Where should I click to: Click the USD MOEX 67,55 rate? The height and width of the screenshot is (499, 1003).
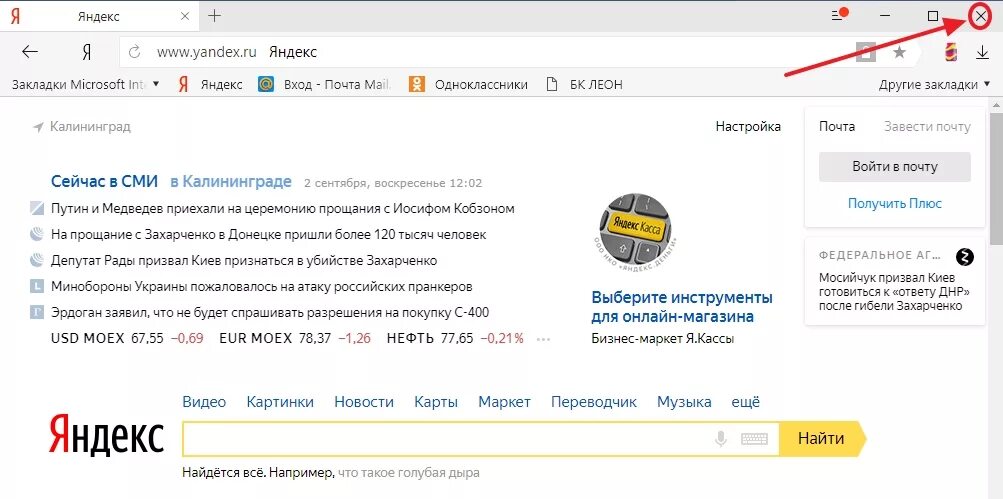(x=127, y=338)
